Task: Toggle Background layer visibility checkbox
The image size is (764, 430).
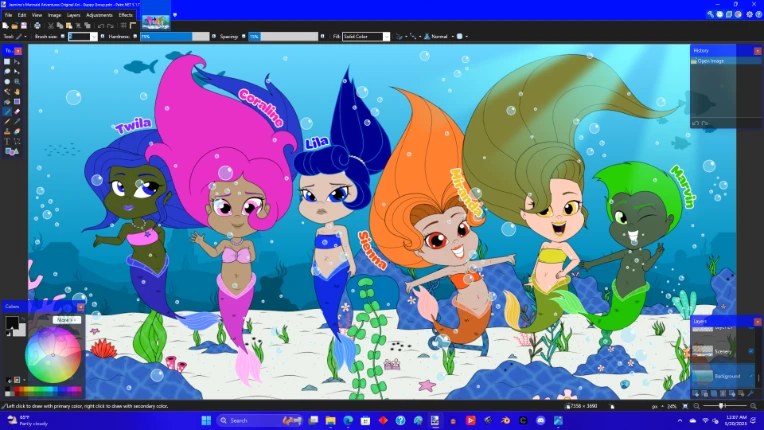Action: (751, 376)
